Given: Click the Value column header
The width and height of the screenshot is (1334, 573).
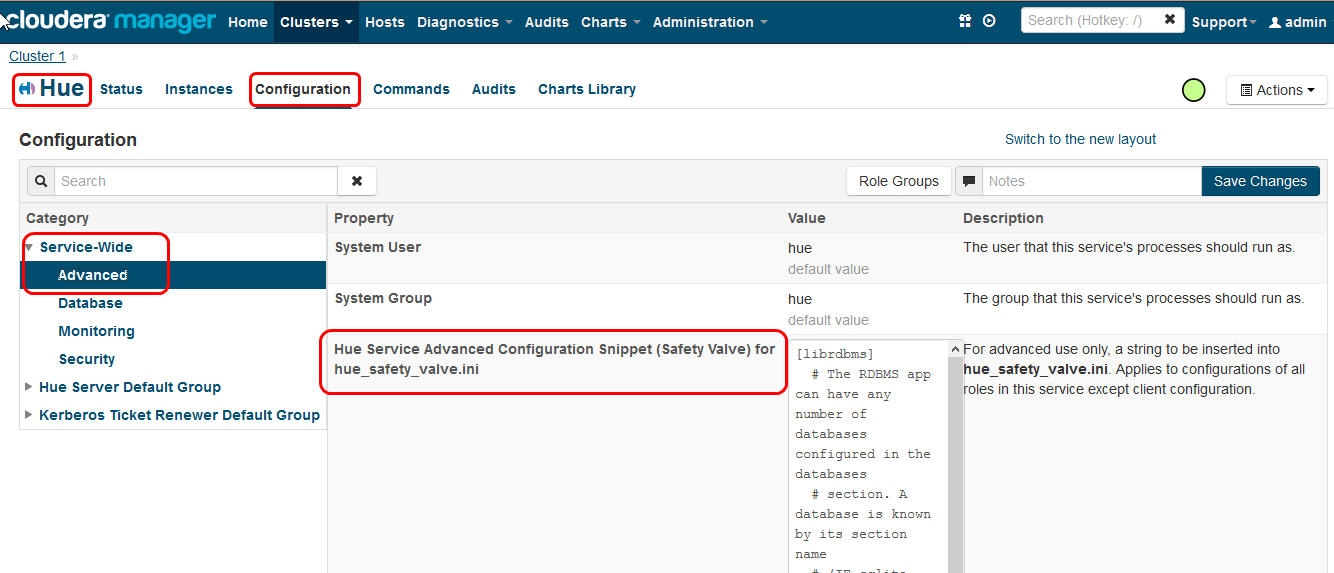Looking at the screenshot, I should (x=807, y=218).
